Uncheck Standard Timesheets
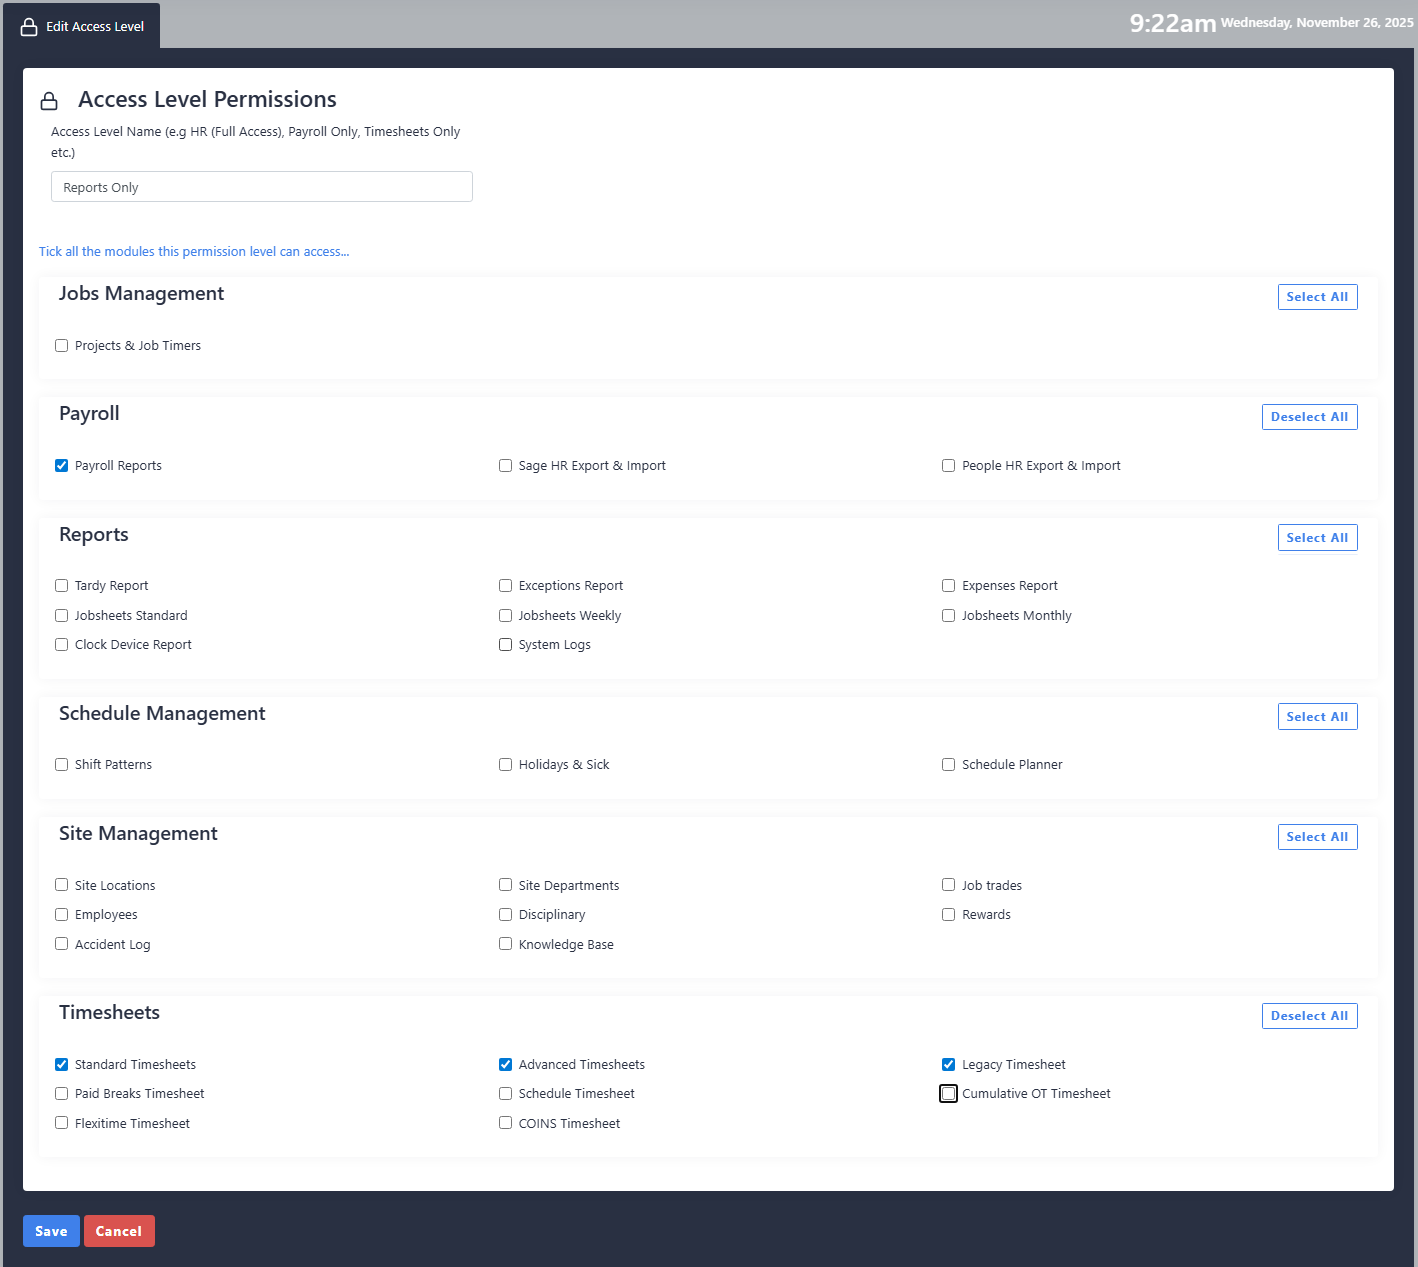 click(x=62, y=1065)
